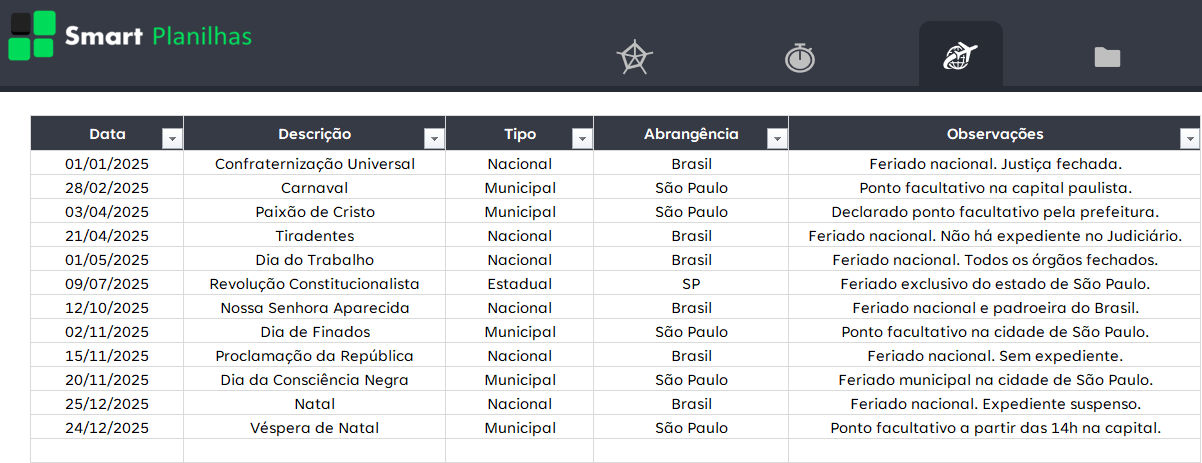Select the Observações column header
Viewport: 1202px width, 463px height.
point(994,134)
